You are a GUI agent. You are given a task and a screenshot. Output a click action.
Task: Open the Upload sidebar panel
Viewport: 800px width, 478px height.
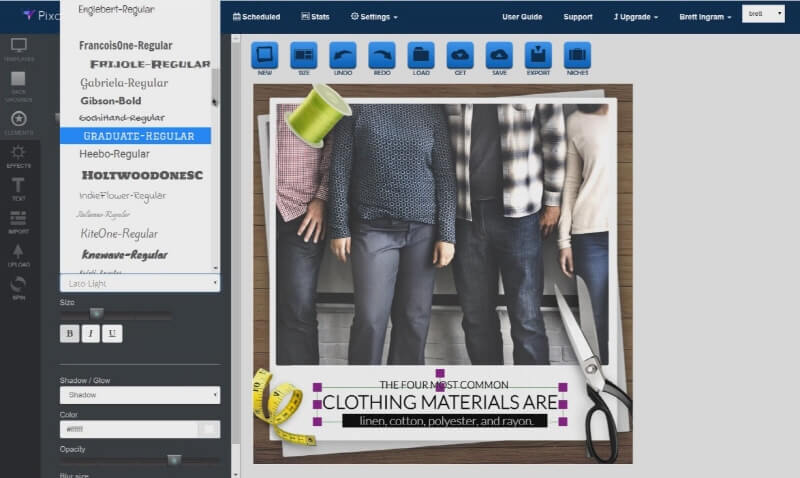(18, 255)
